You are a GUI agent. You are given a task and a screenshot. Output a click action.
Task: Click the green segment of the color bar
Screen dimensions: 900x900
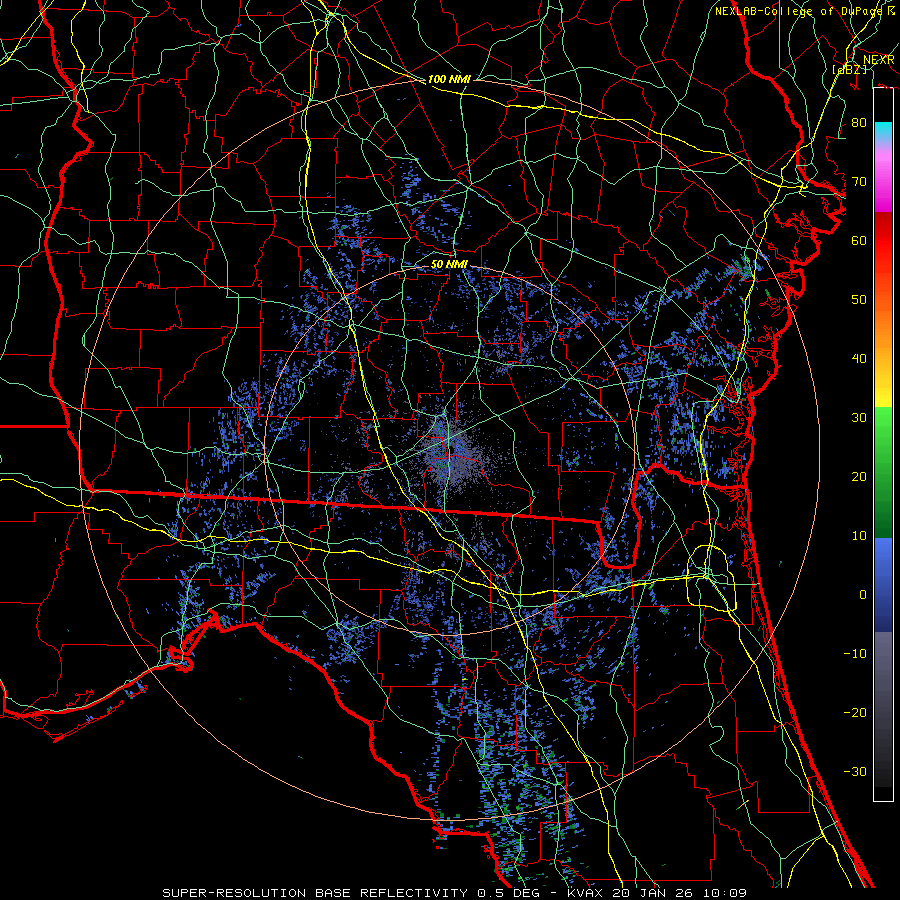click(883, 472)
